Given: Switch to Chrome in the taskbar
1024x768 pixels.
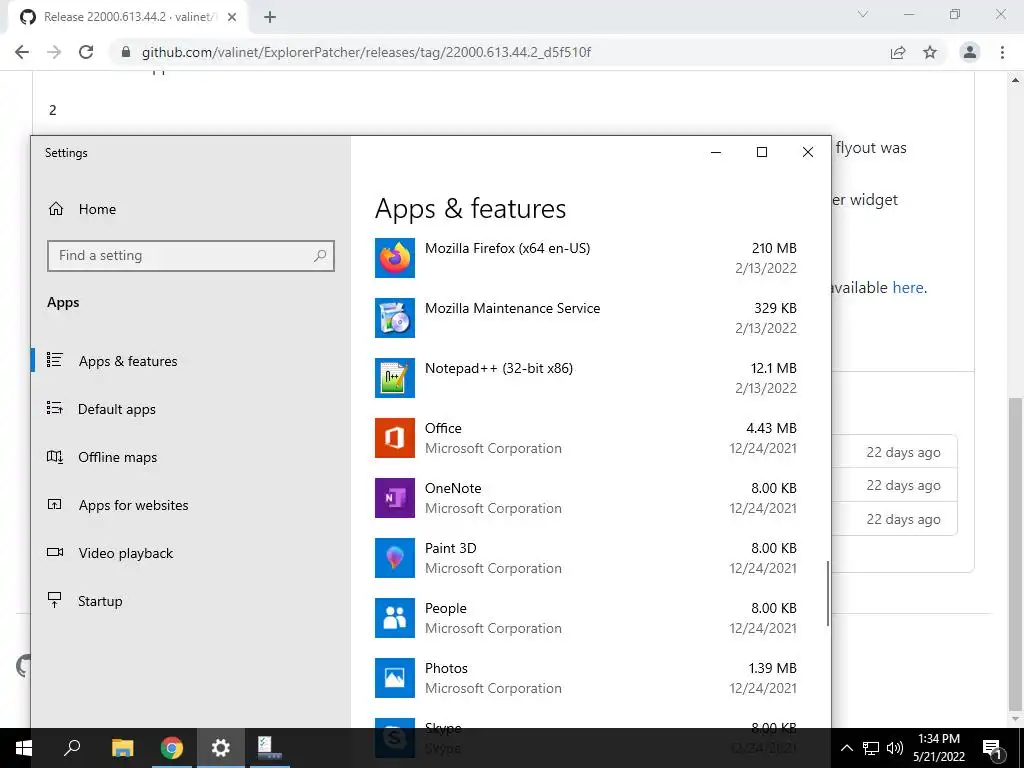Looking at the screenshot, I should (172, 748).
